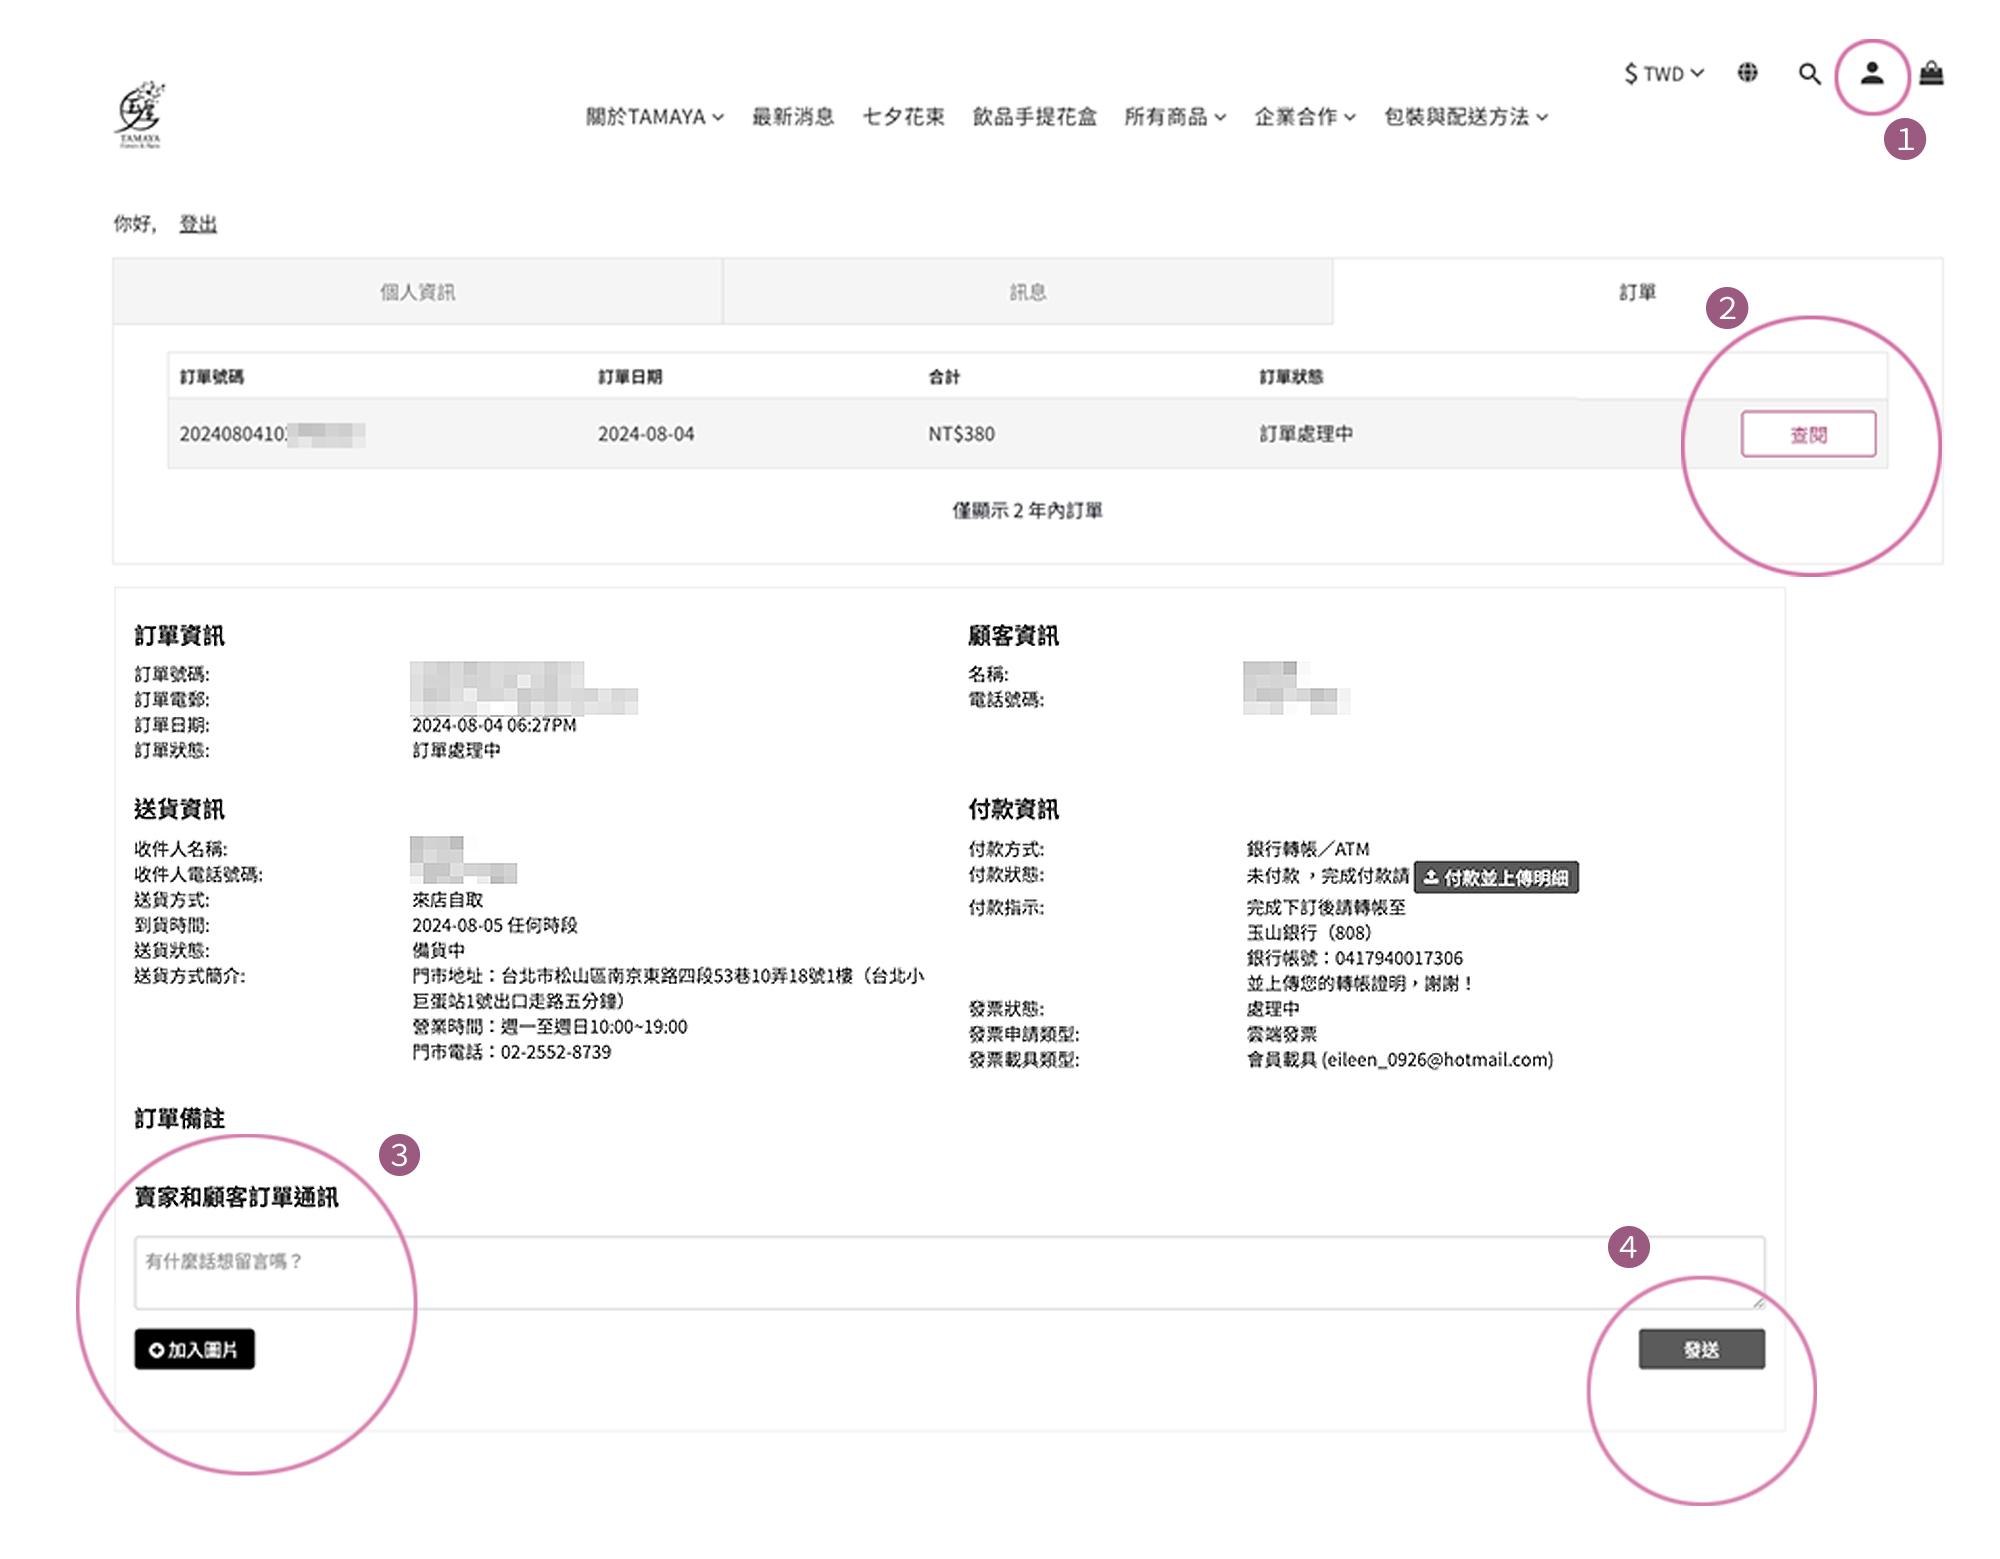
Task: Open the 七夕花束 menu item
Action: click(903, 117)
